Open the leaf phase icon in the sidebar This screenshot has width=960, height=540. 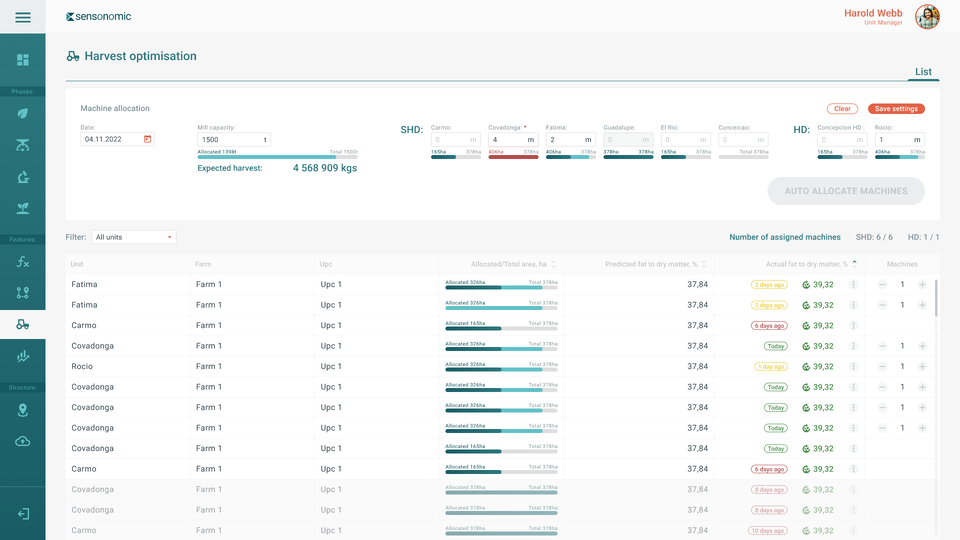[x=22, y=113]
